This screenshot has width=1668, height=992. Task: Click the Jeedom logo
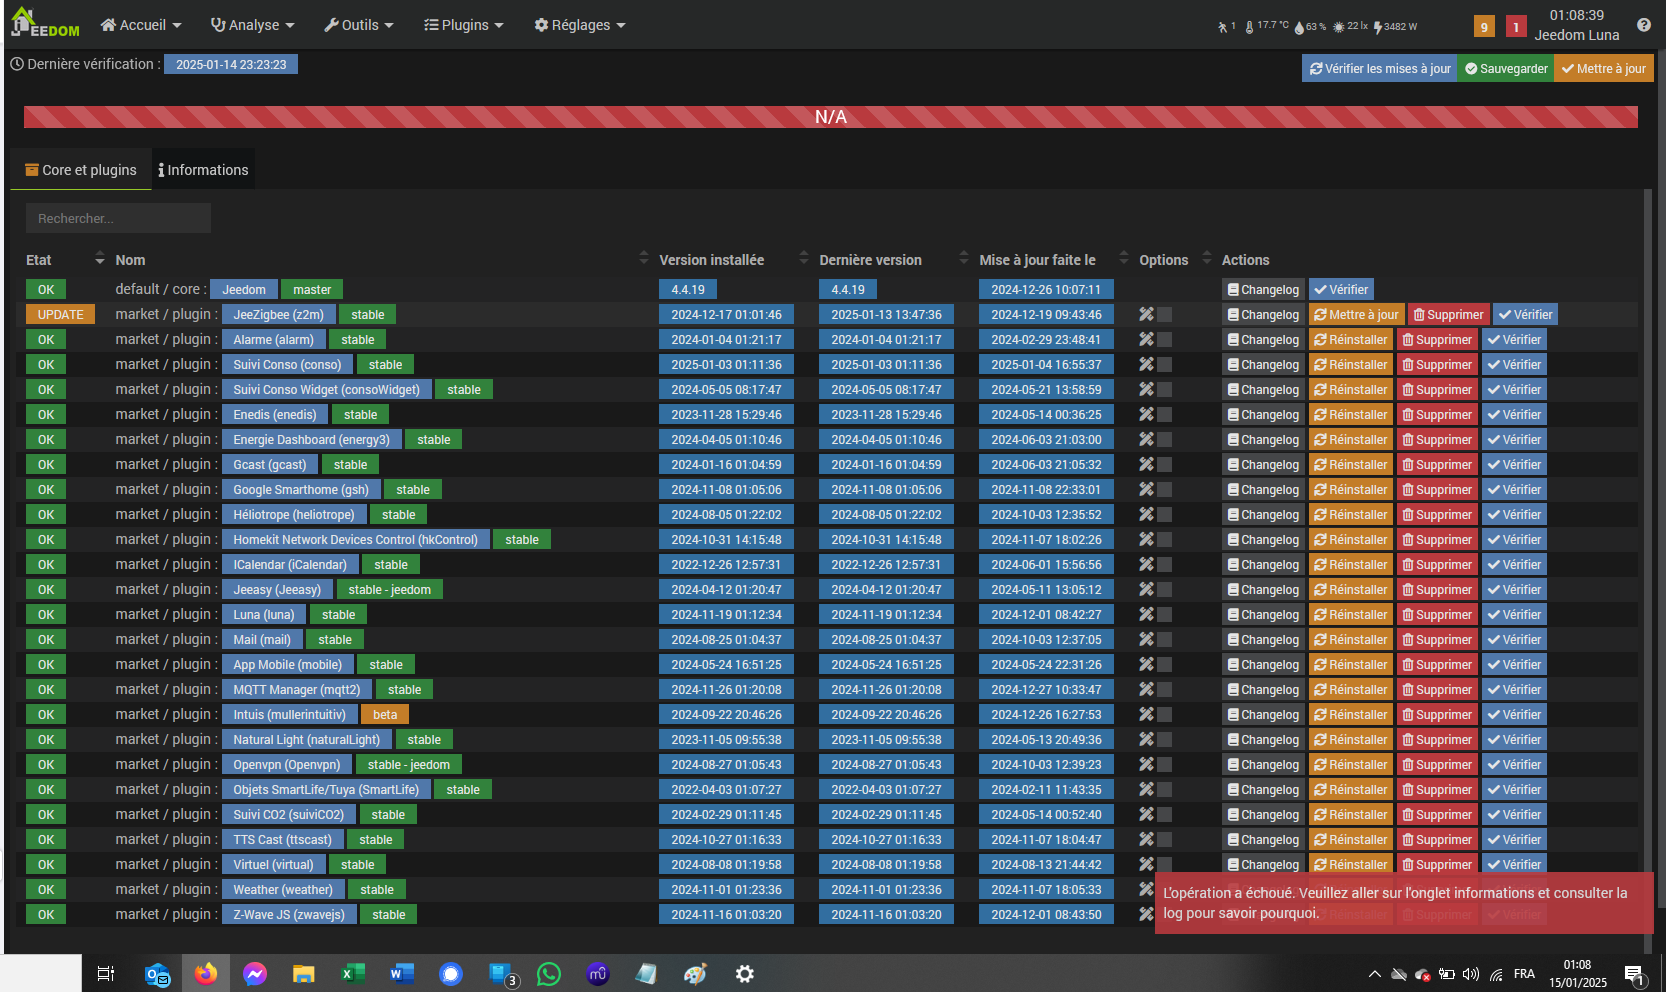[x=45, y=23]
